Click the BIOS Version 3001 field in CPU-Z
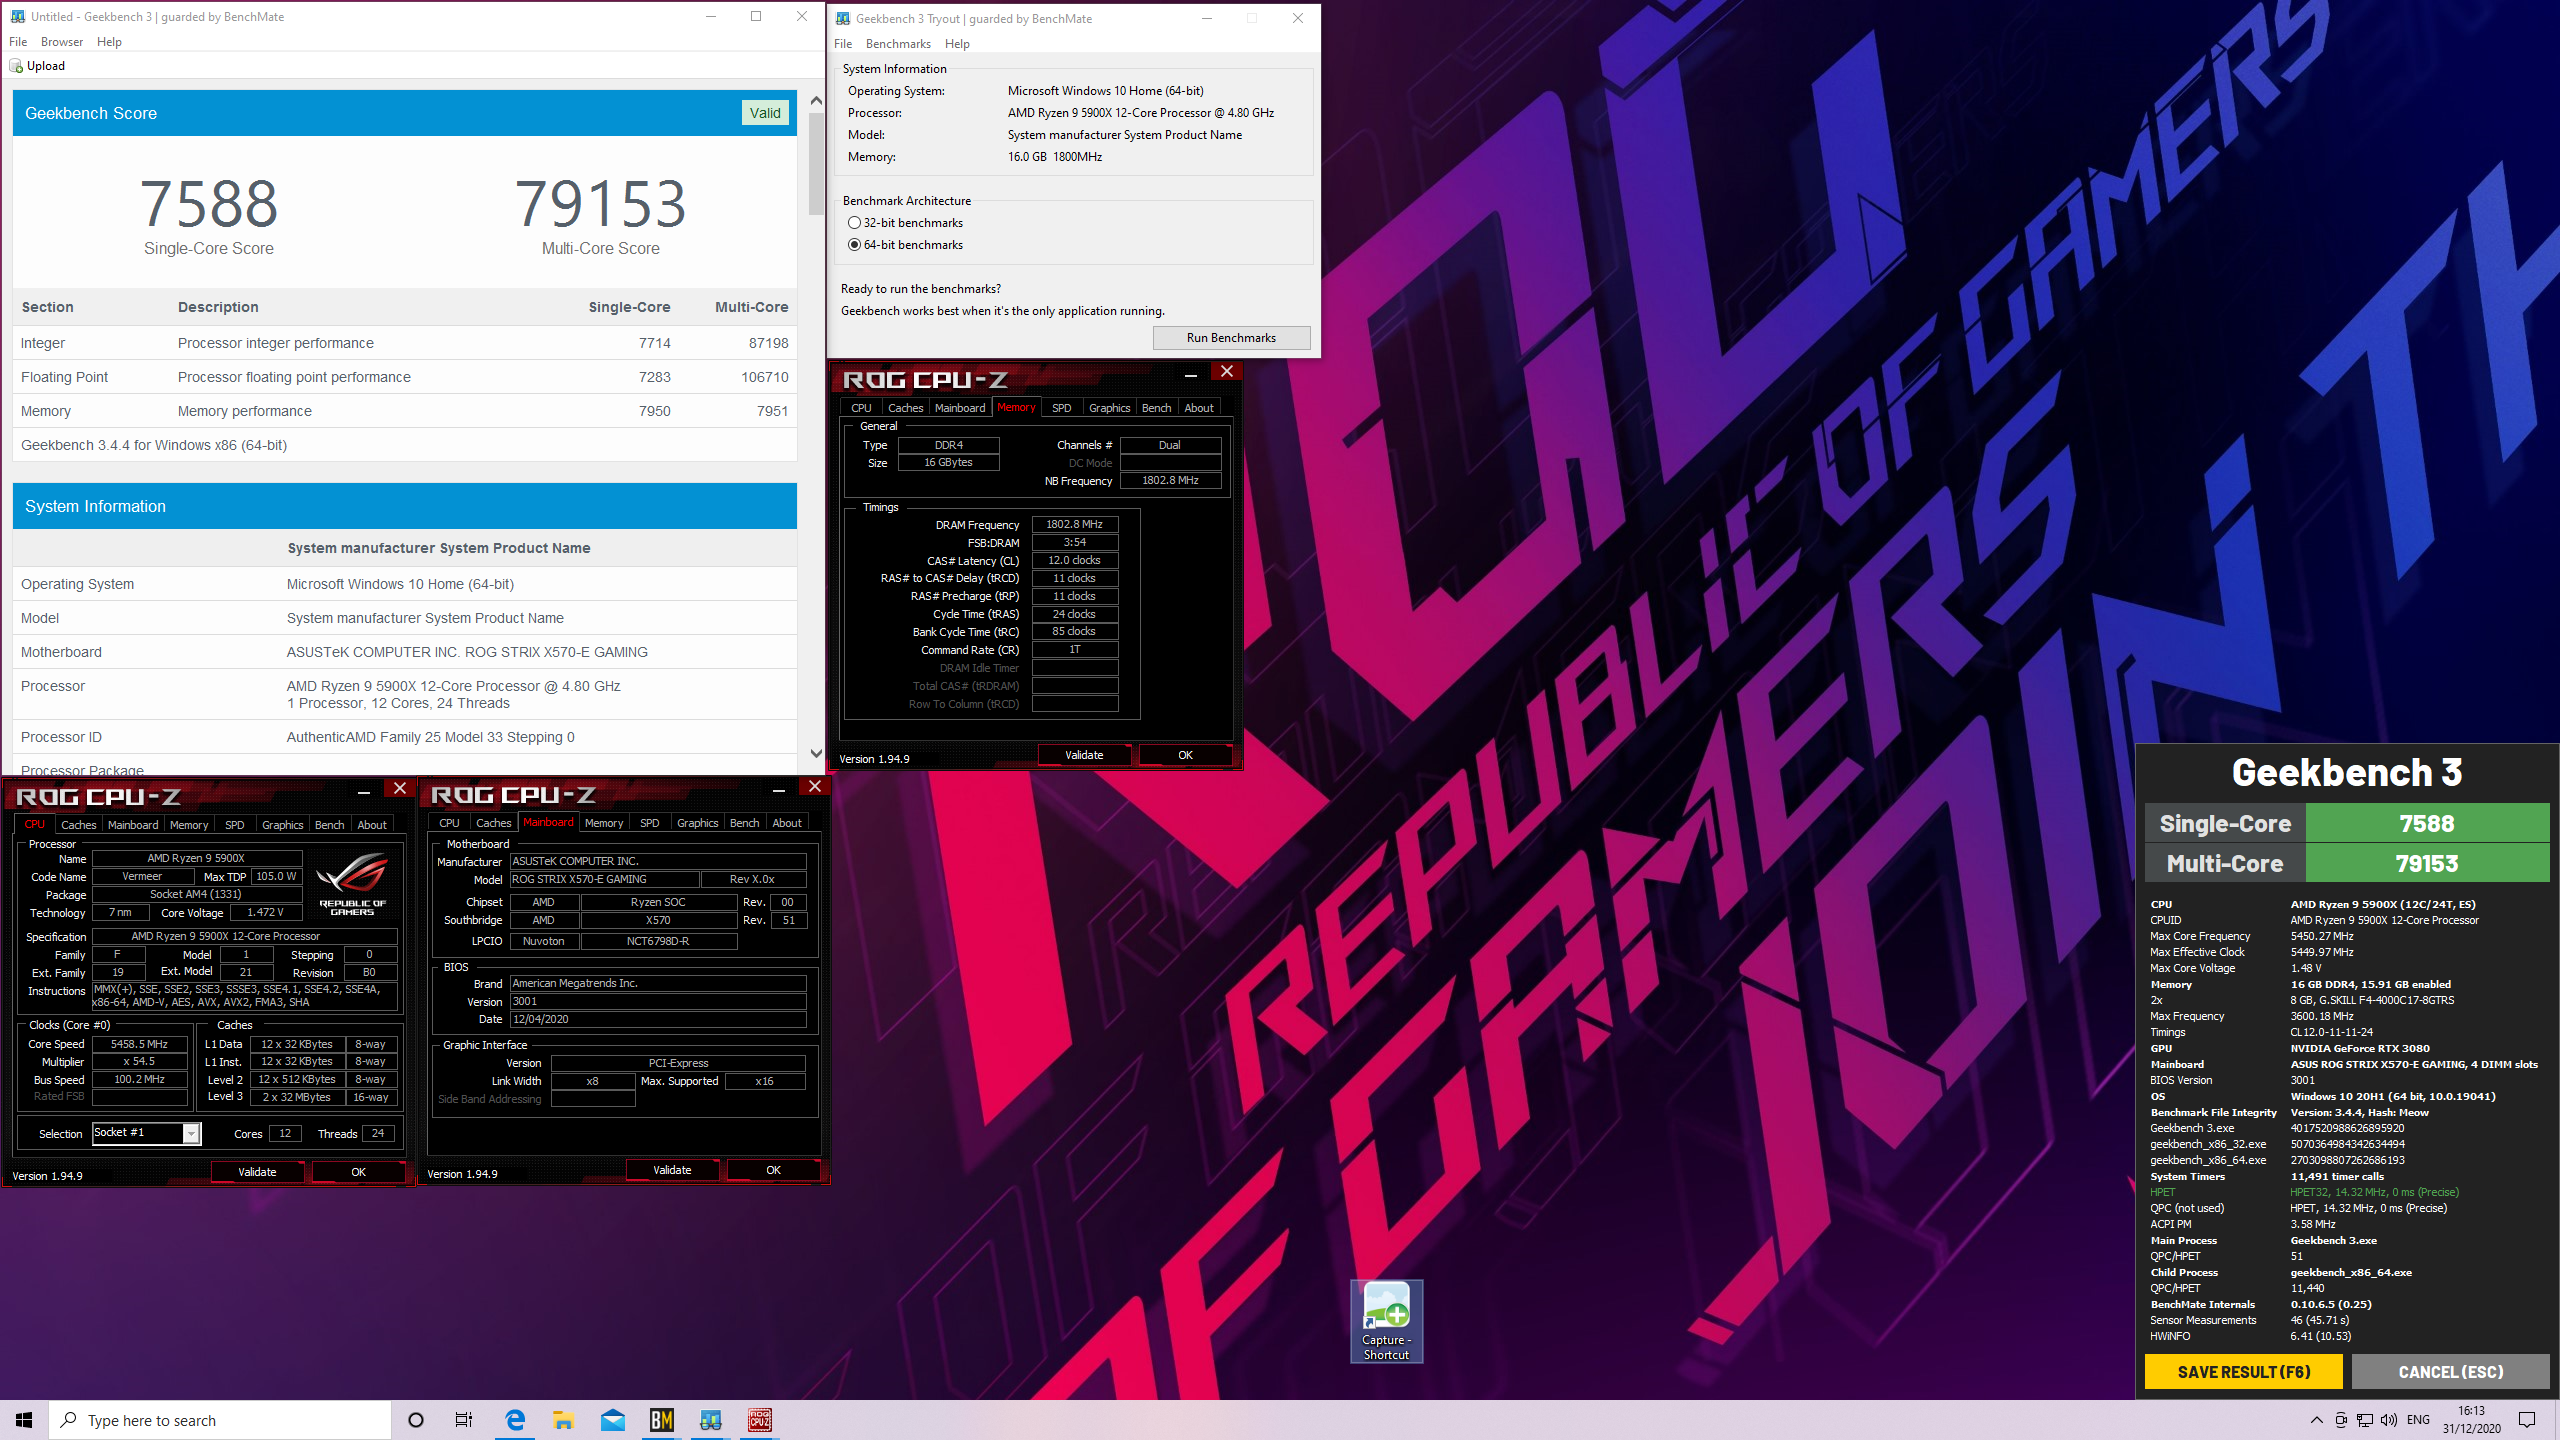This screenshot has width=2560, height=1440. 658,1001
